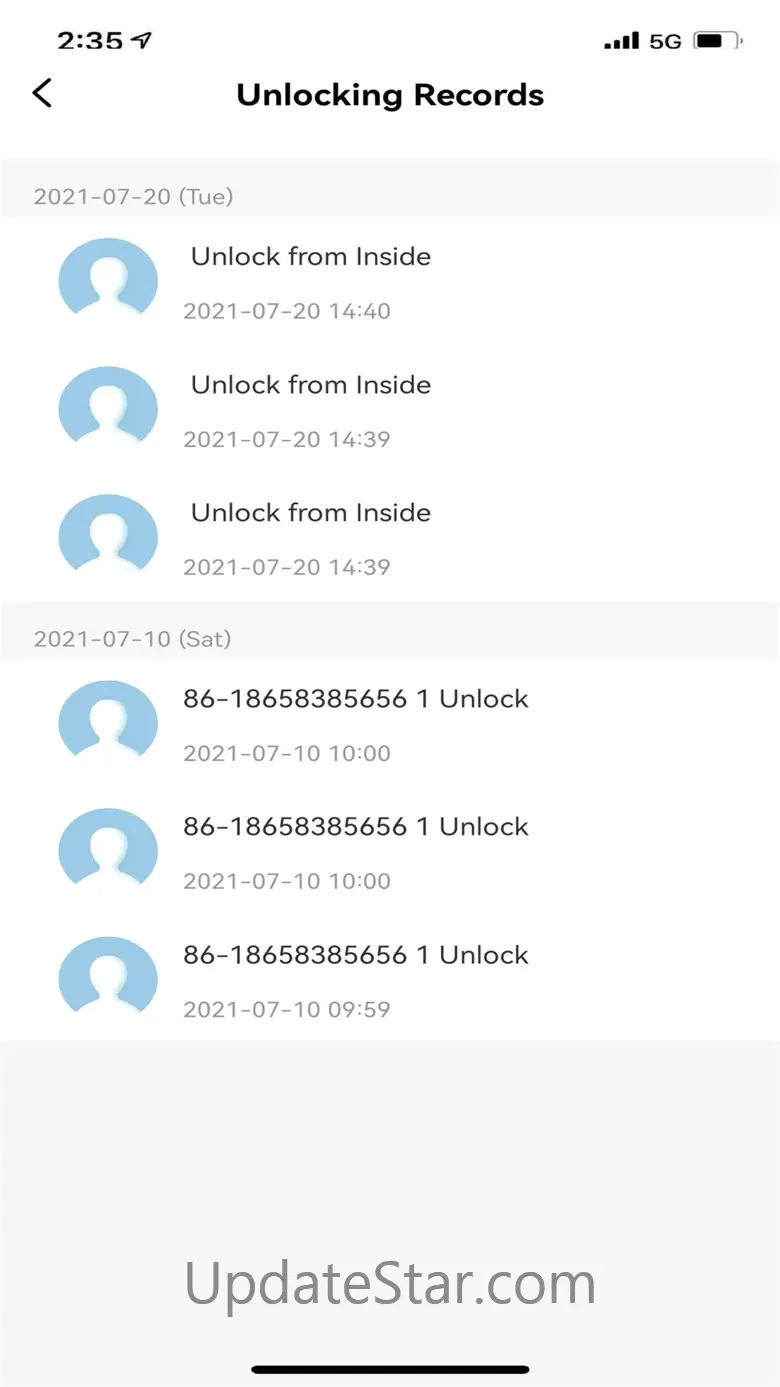The height and width of the screenshot is (1387, 780).
Task: Open the Unlock from Inside record at 14:40
Action: pyautogui.click(x=311, y=257)
